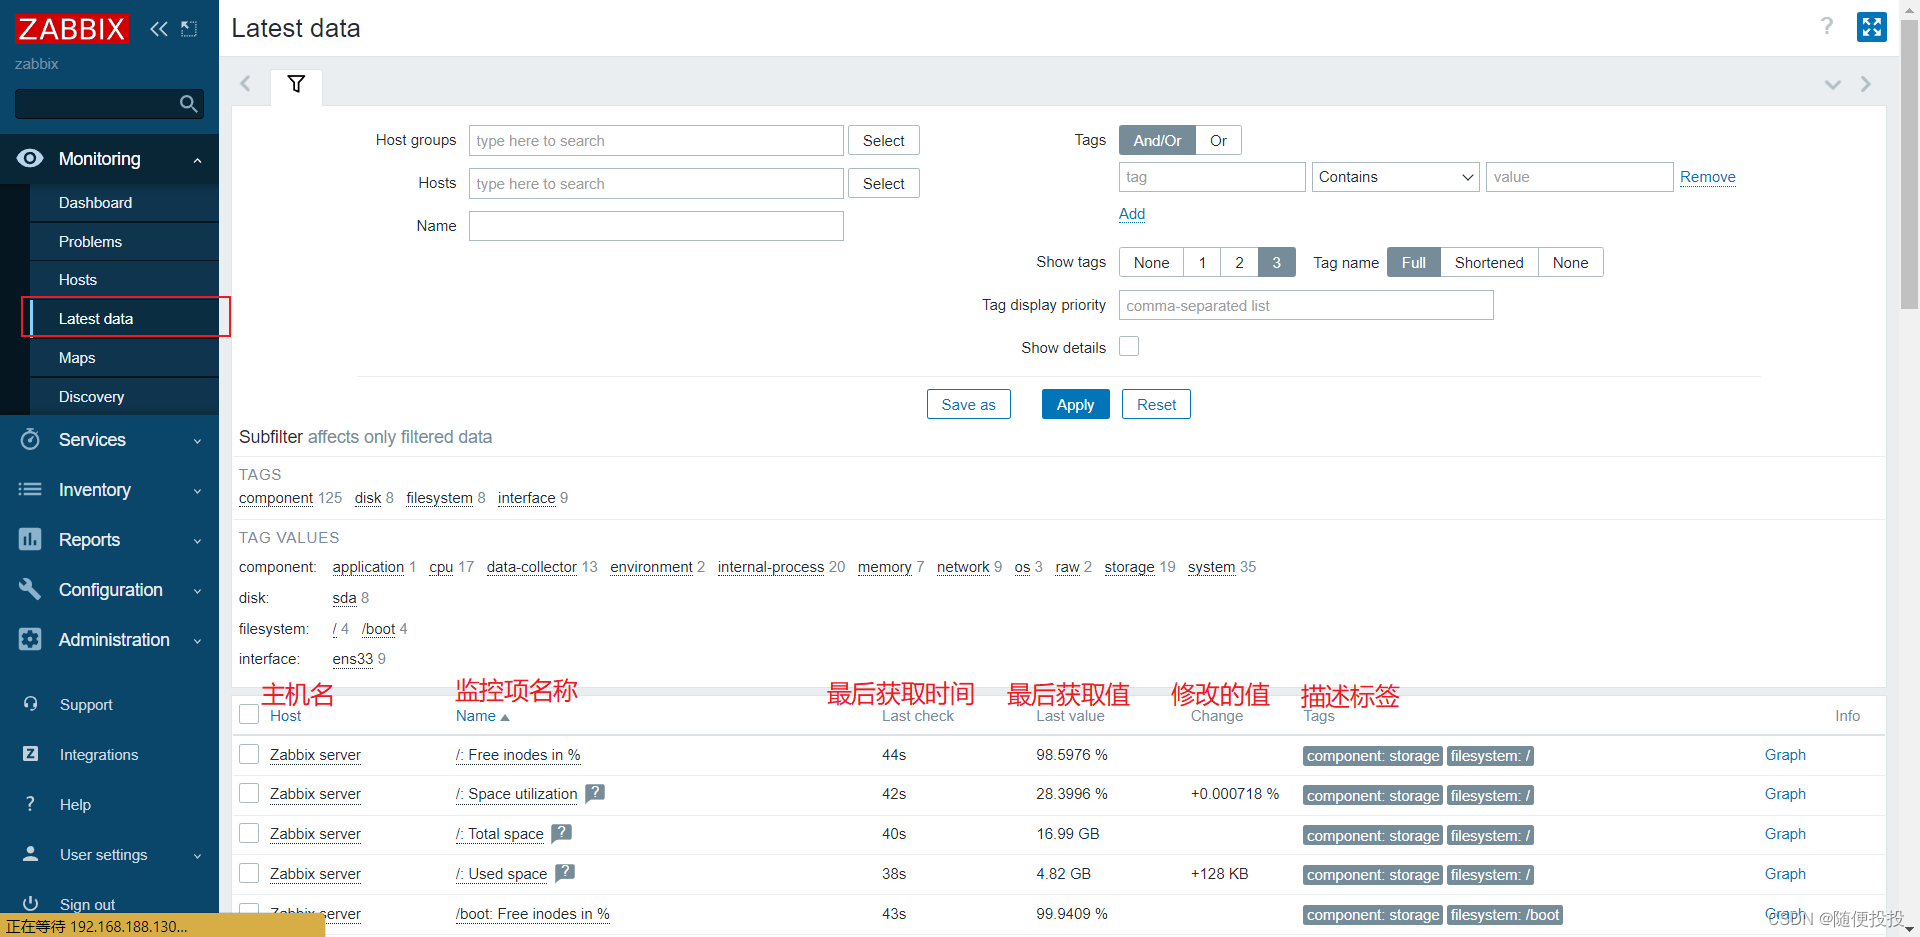Image resolution: width=1920 pixels, height=937 pixels.
Task: Open Problems in Monitoring menu
Action: coord(124,241)
